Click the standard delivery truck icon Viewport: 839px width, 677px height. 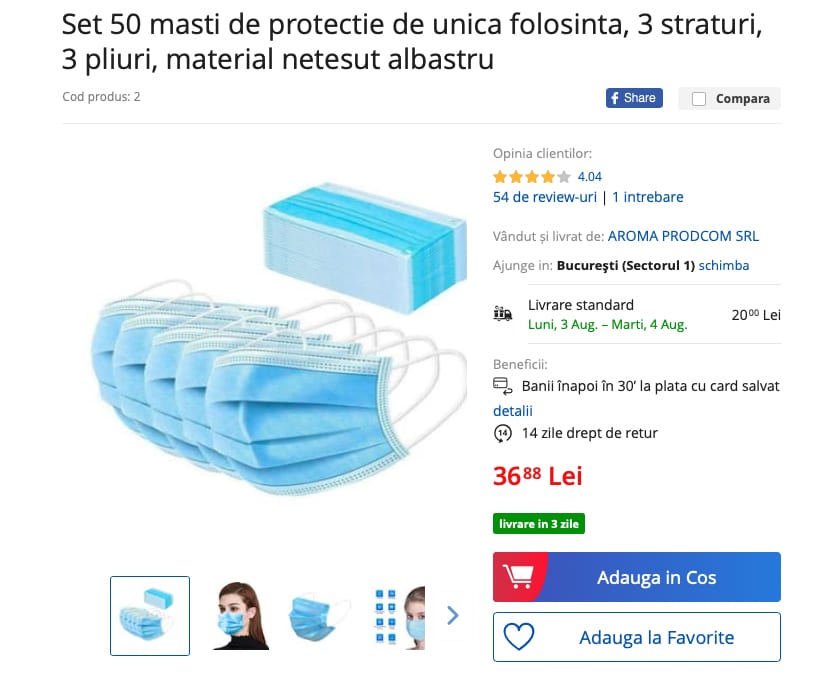pos(503,314)
